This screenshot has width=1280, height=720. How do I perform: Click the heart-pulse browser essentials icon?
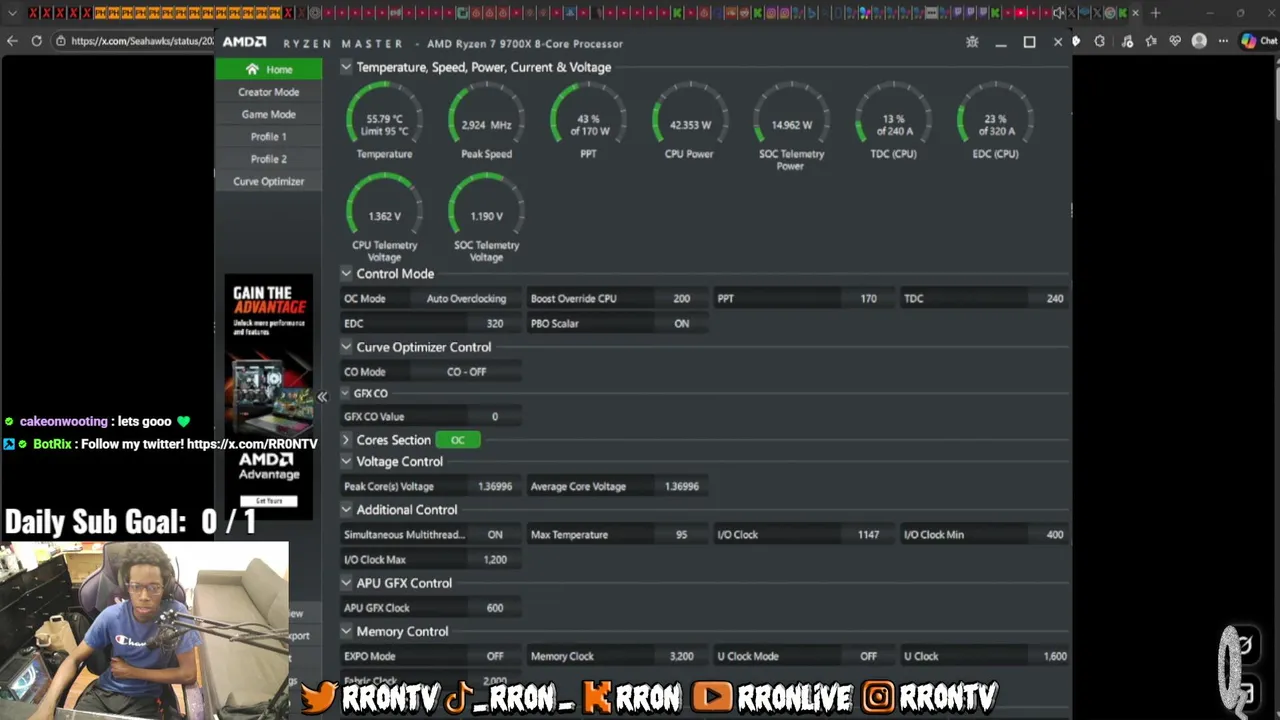[x=1175, y=41]
